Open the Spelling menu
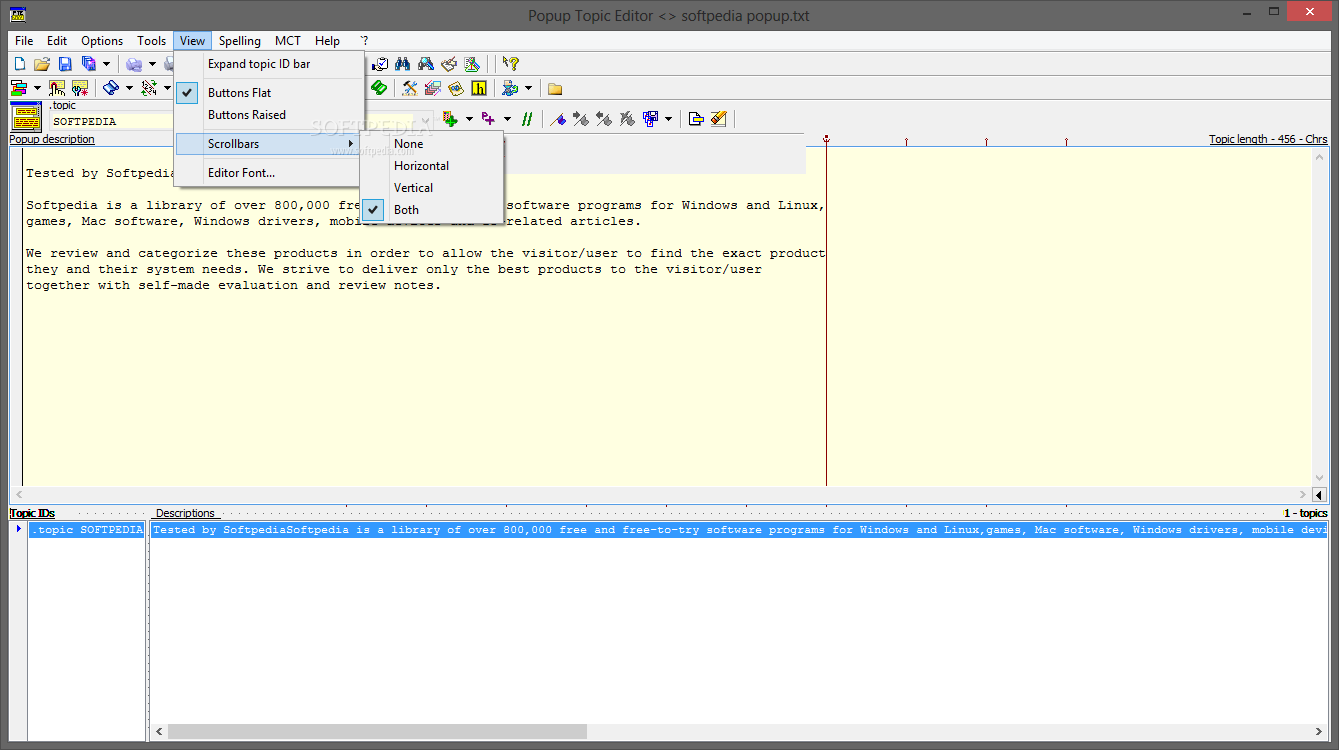 tap(240, 41)
